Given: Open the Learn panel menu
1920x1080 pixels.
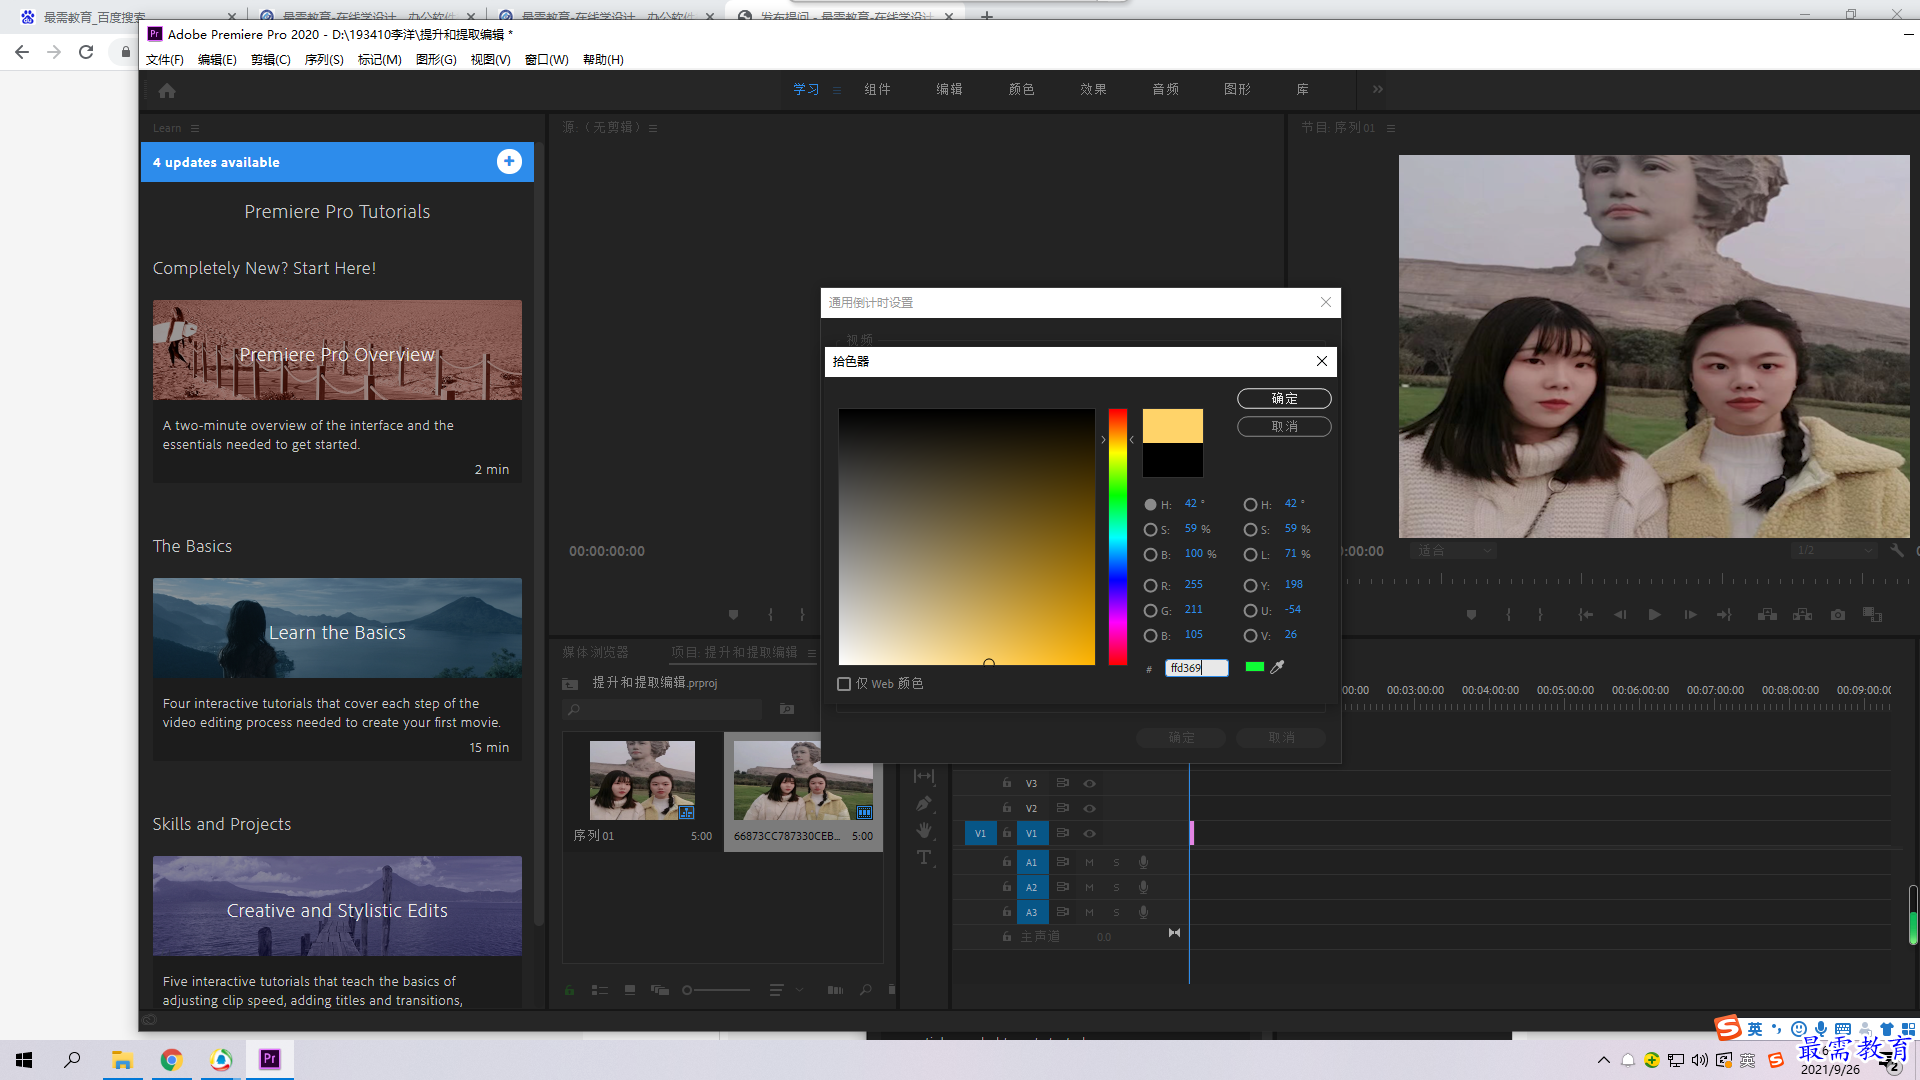Looking at the screenshot, I should 195,128.
